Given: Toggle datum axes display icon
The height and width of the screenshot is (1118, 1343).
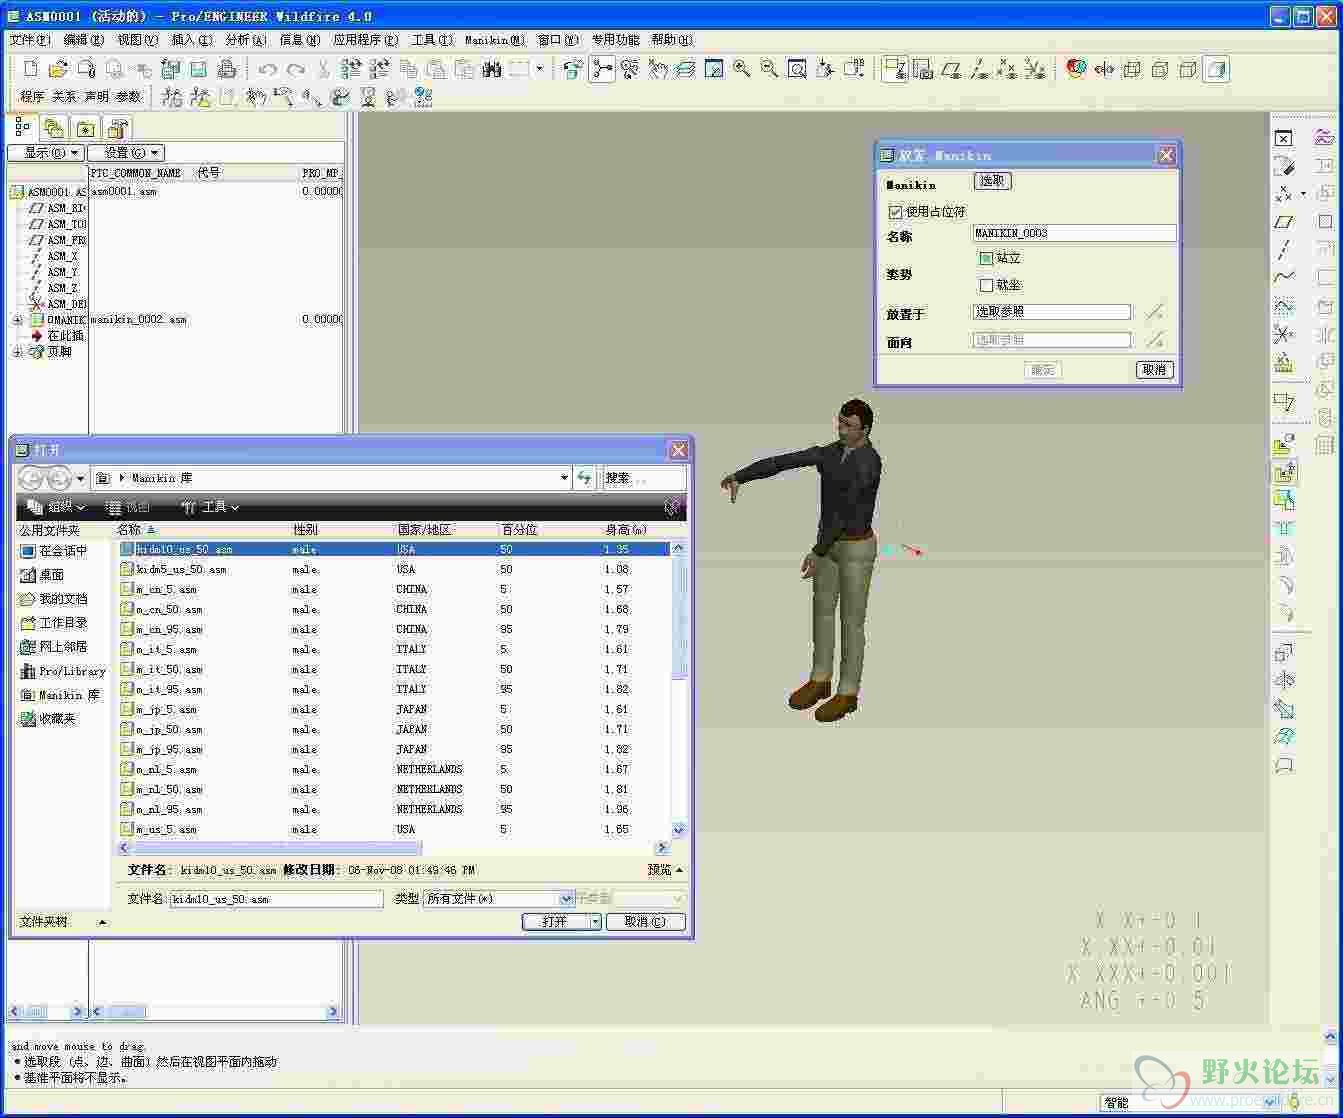Looking at the screenshot, I should (x=979, y=69).
